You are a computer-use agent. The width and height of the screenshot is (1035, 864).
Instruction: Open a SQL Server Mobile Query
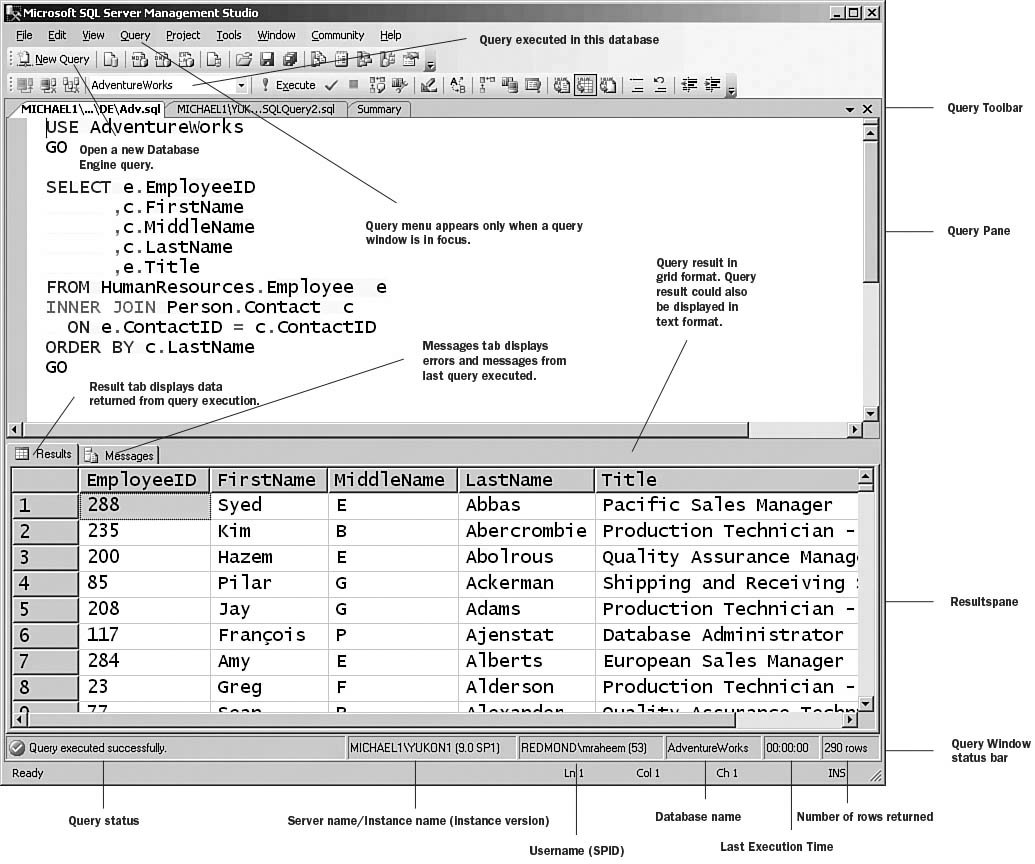(x=214, y=59)
